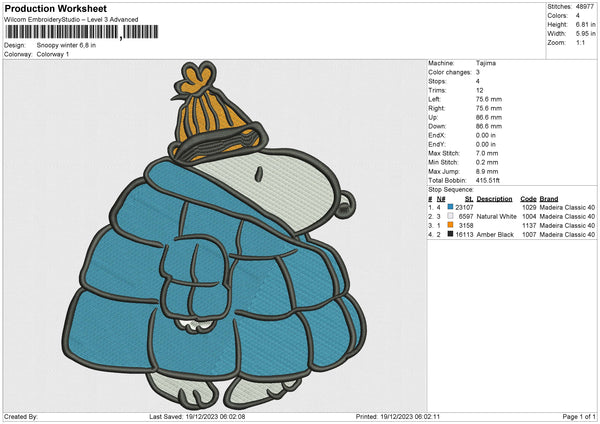This screenshot has height=424, width=600.
Task: Click the Natural White color swatch
Action: pyautogui.click(x=450, y=216)
